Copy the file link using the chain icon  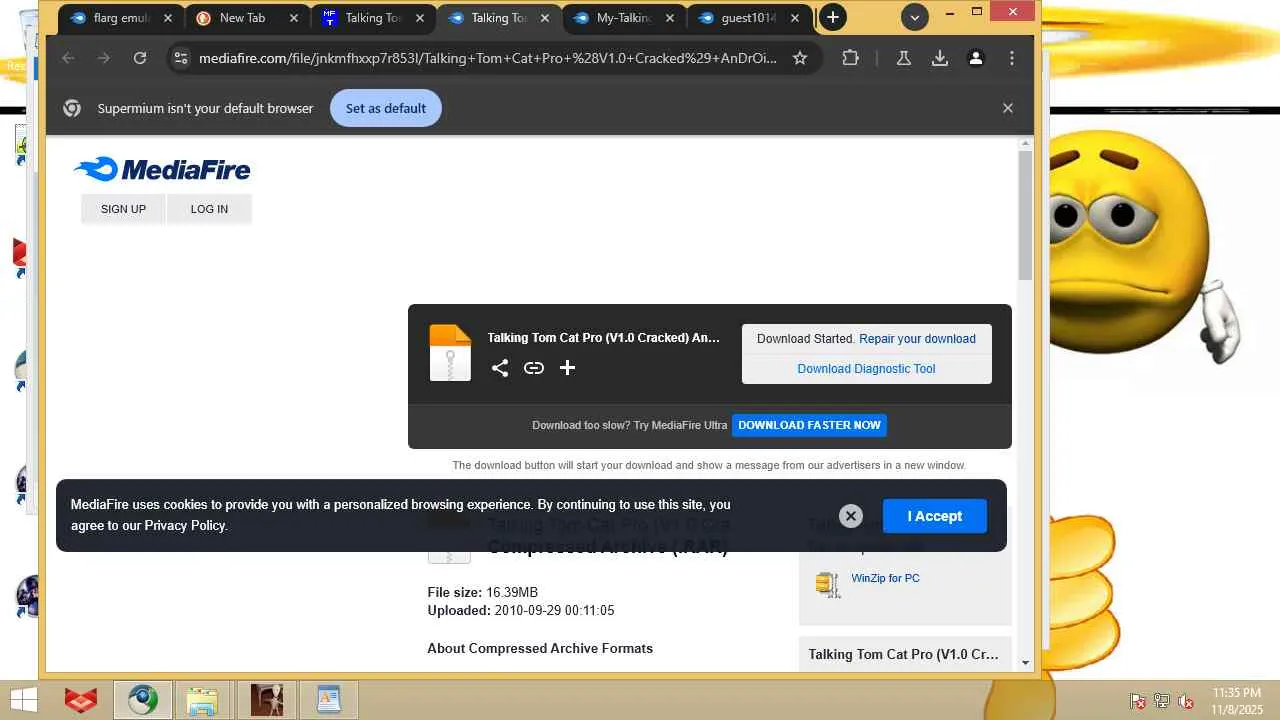click(534, 368)
